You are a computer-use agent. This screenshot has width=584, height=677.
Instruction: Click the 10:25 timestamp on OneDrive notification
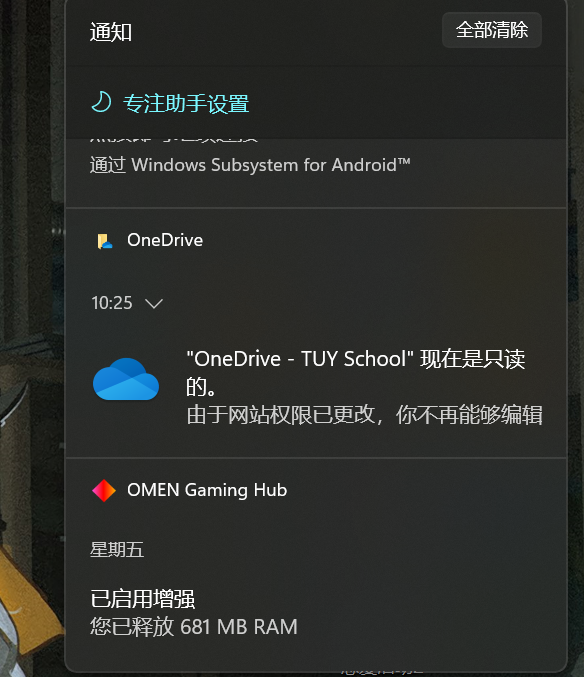pos(111,303)
